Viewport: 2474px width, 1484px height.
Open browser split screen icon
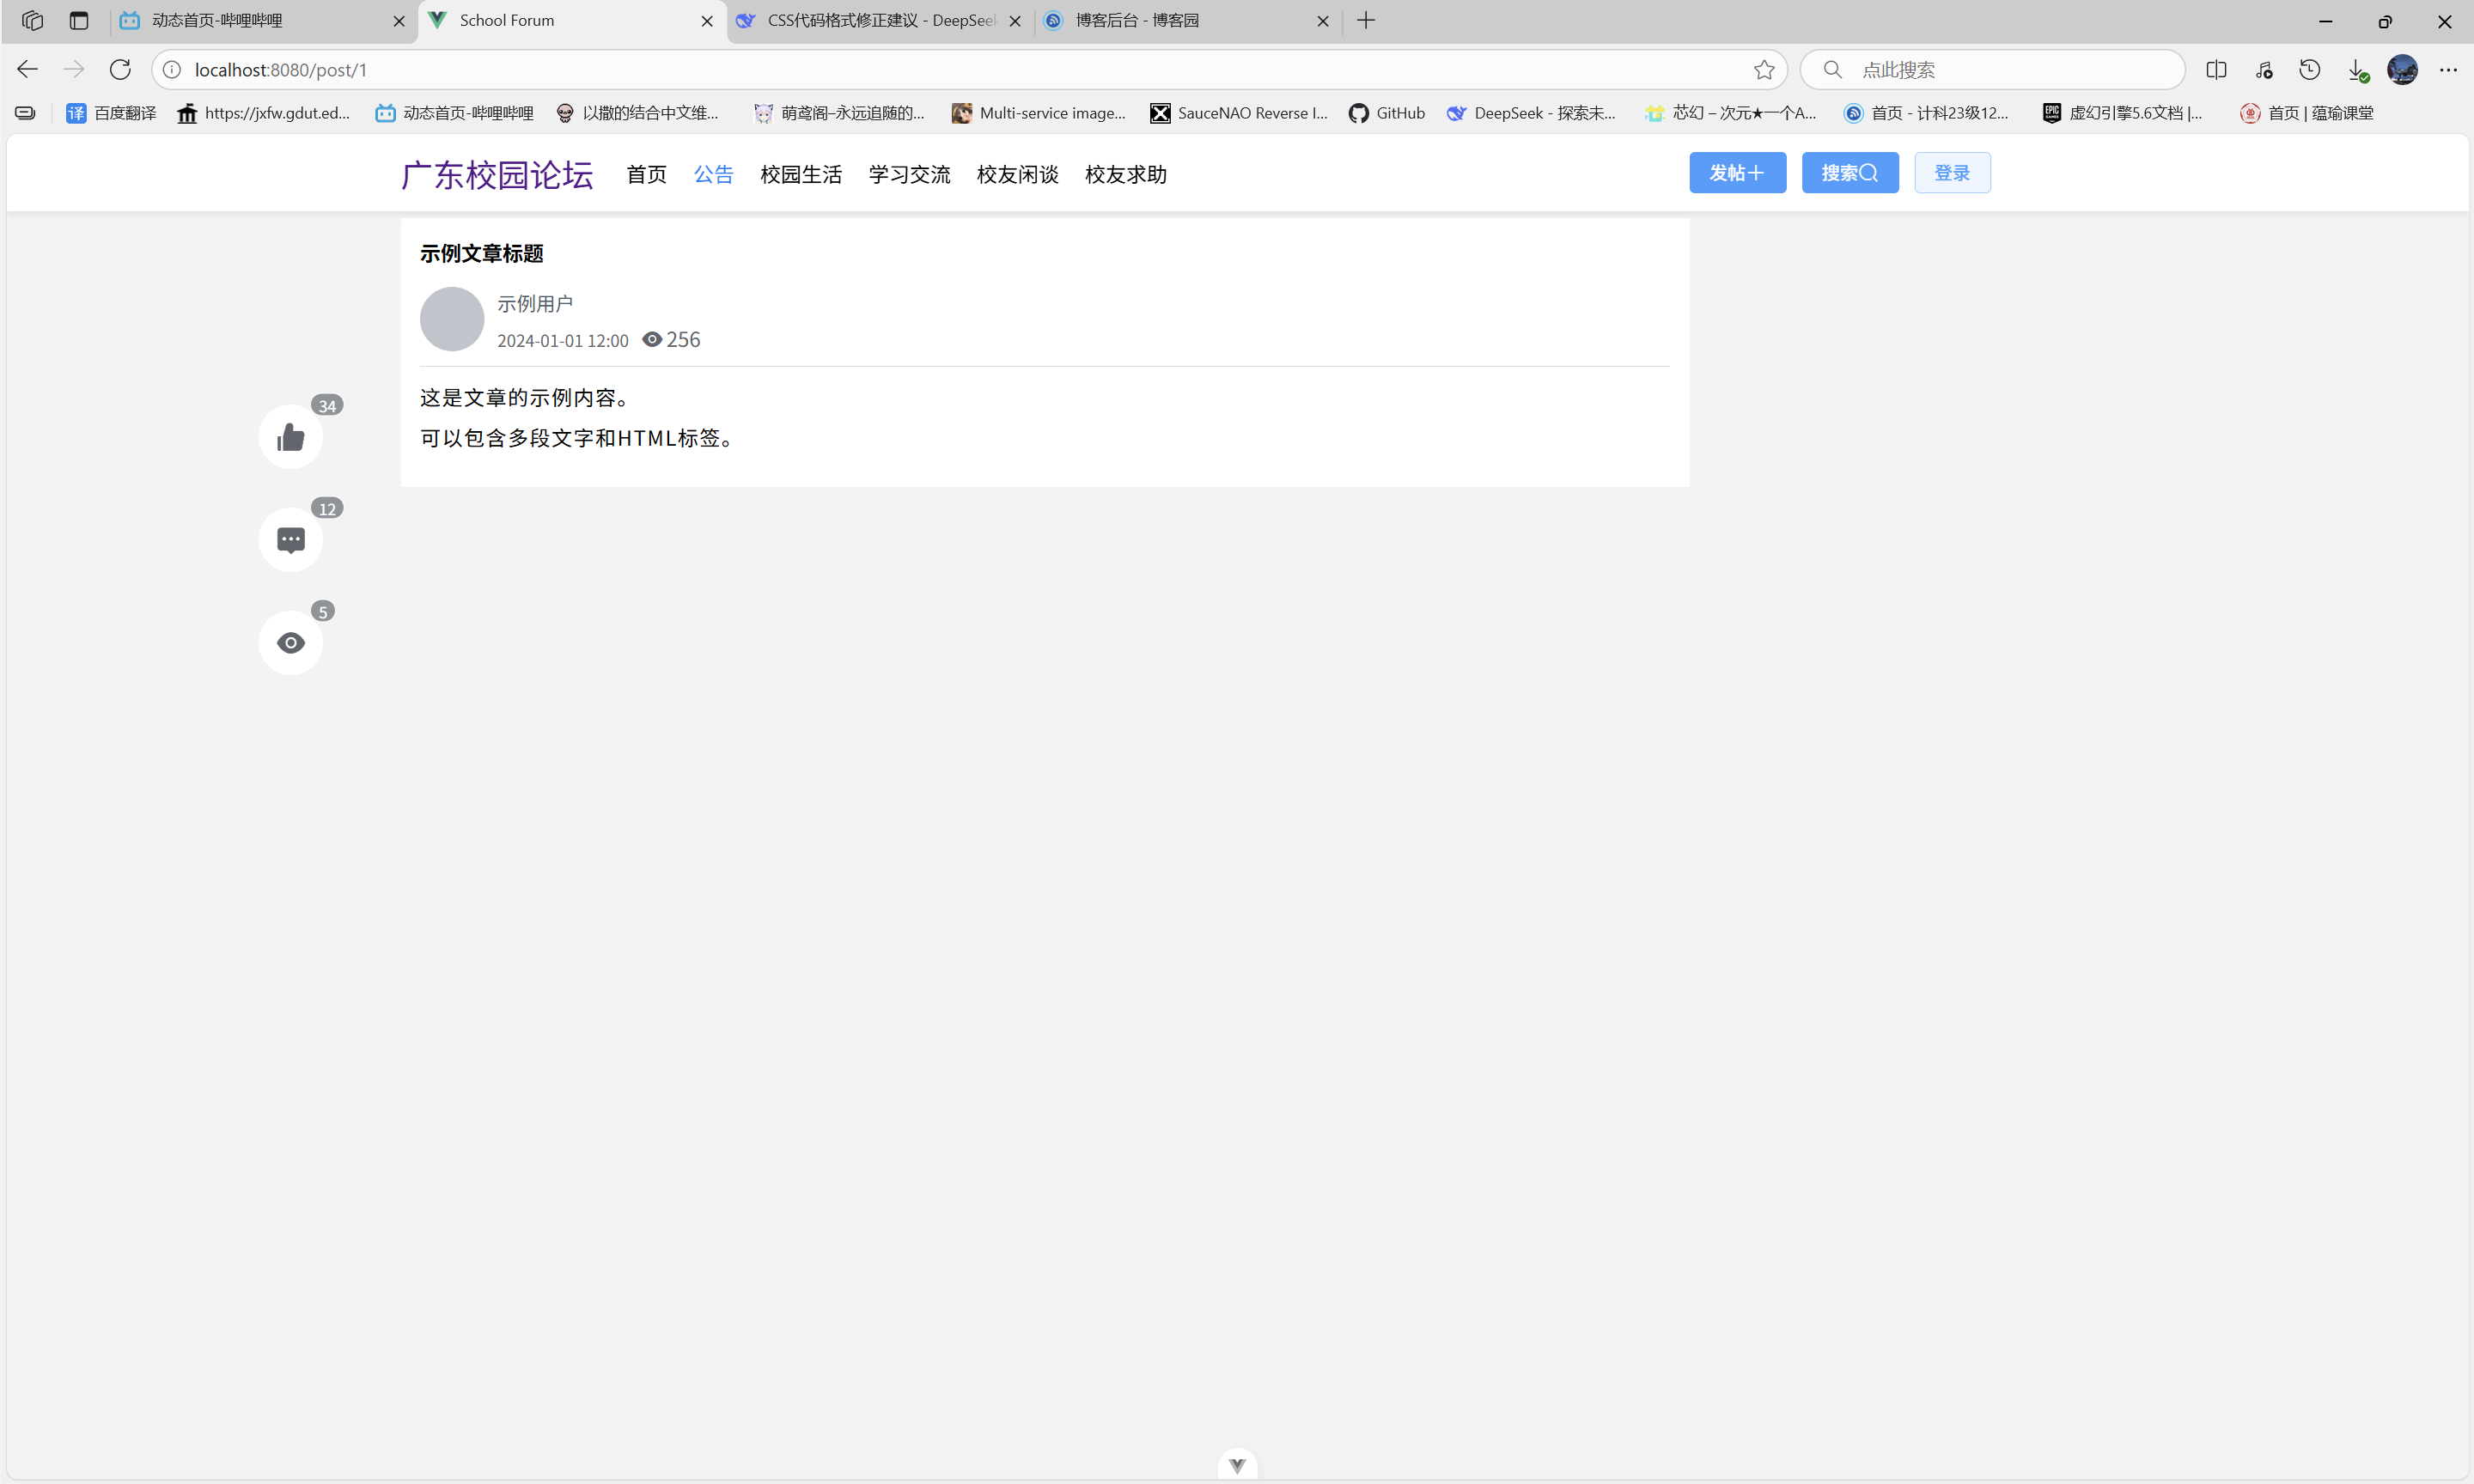click(x=2216, y=70)
